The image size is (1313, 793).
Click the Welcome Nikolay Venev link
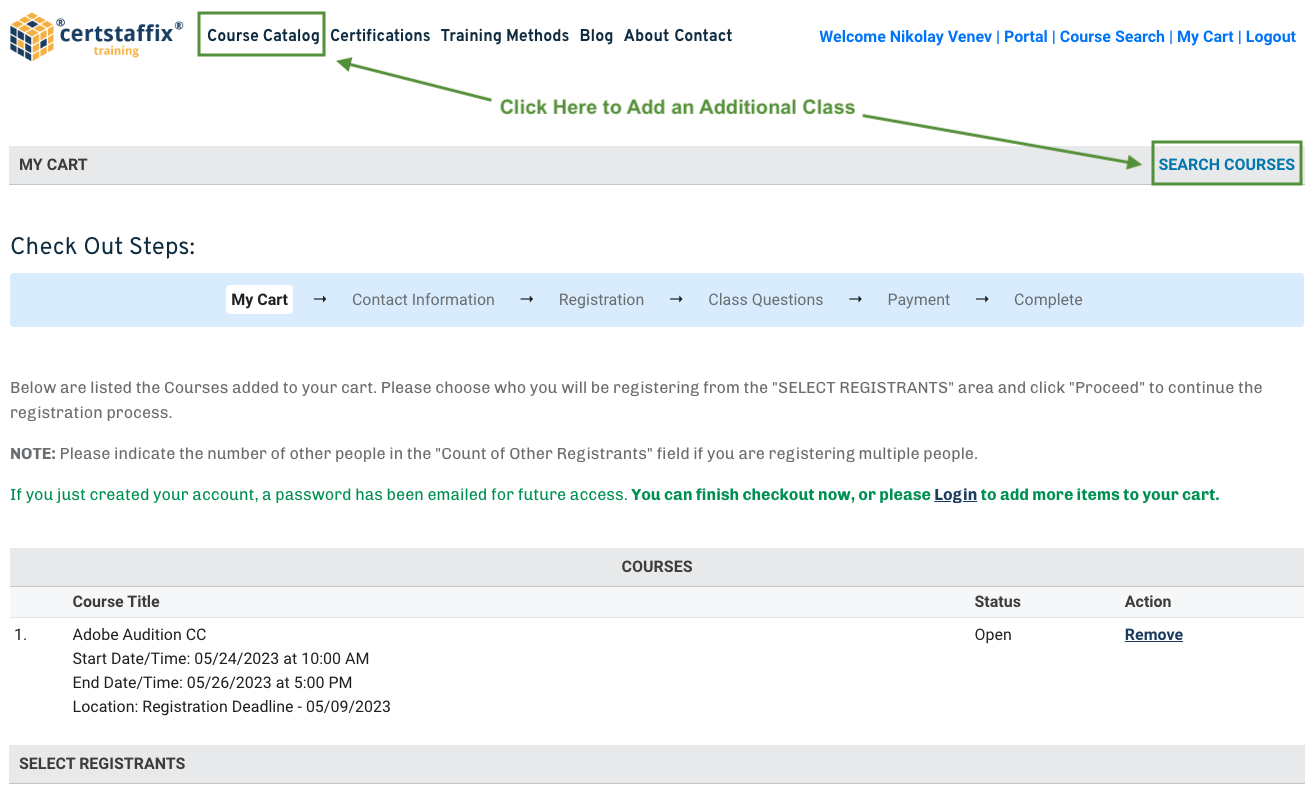coord(905,37)
